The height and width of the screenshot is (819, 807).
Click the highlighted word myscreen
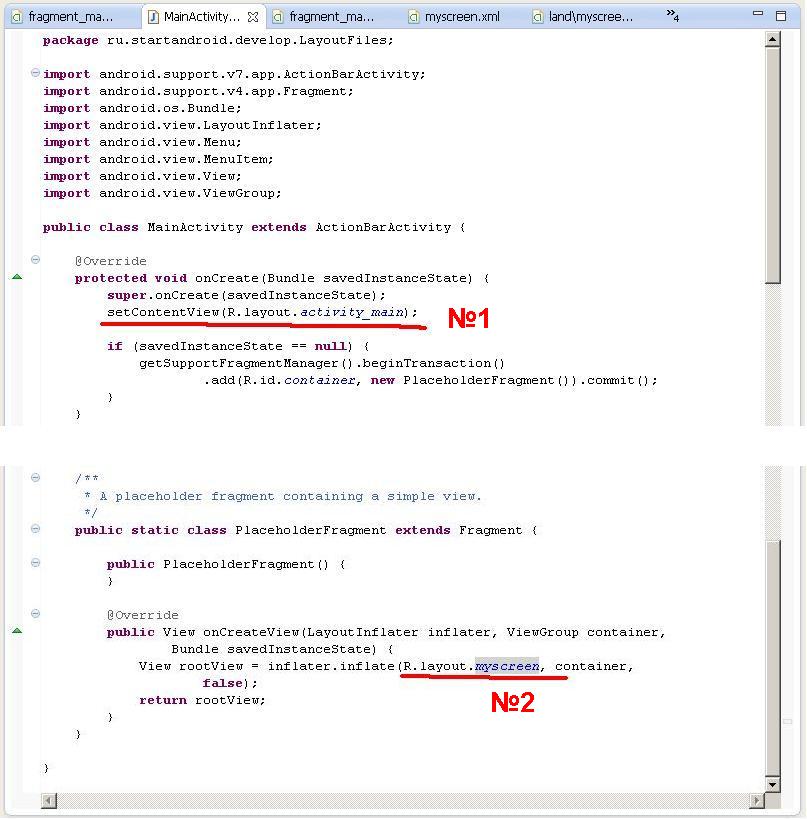(x=507, y=666)
